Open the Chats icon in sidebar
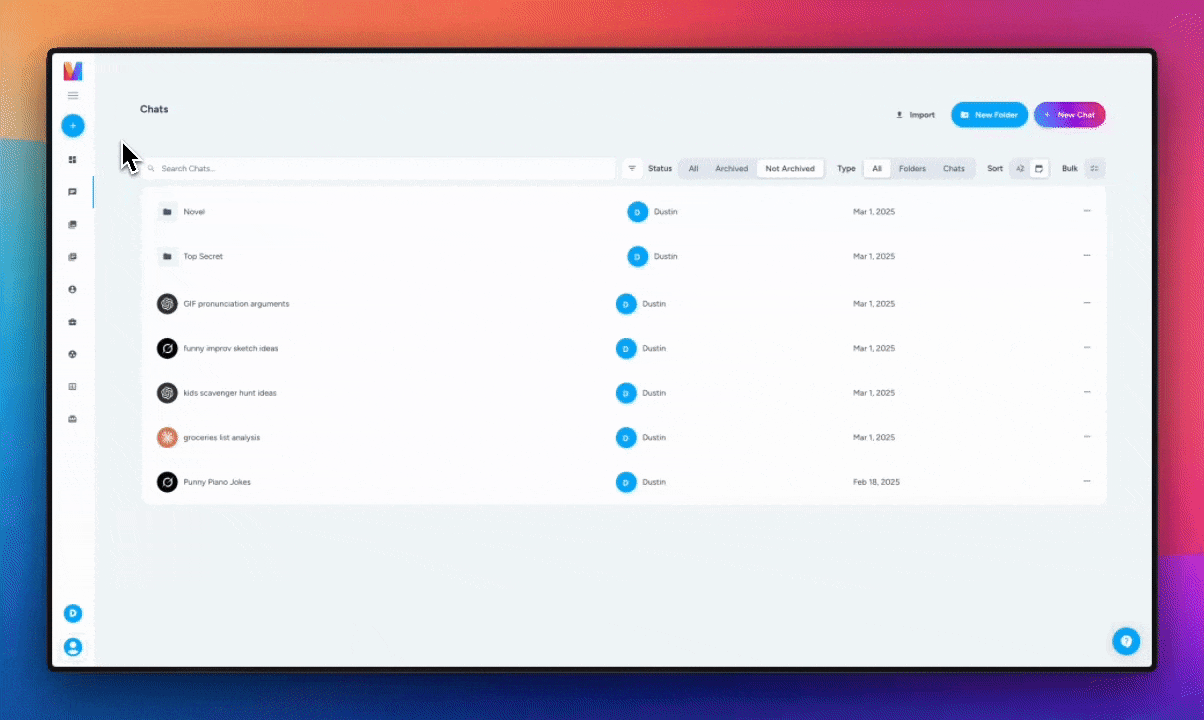Screen dimensions: 1204x720 click(x=73, y=192)
